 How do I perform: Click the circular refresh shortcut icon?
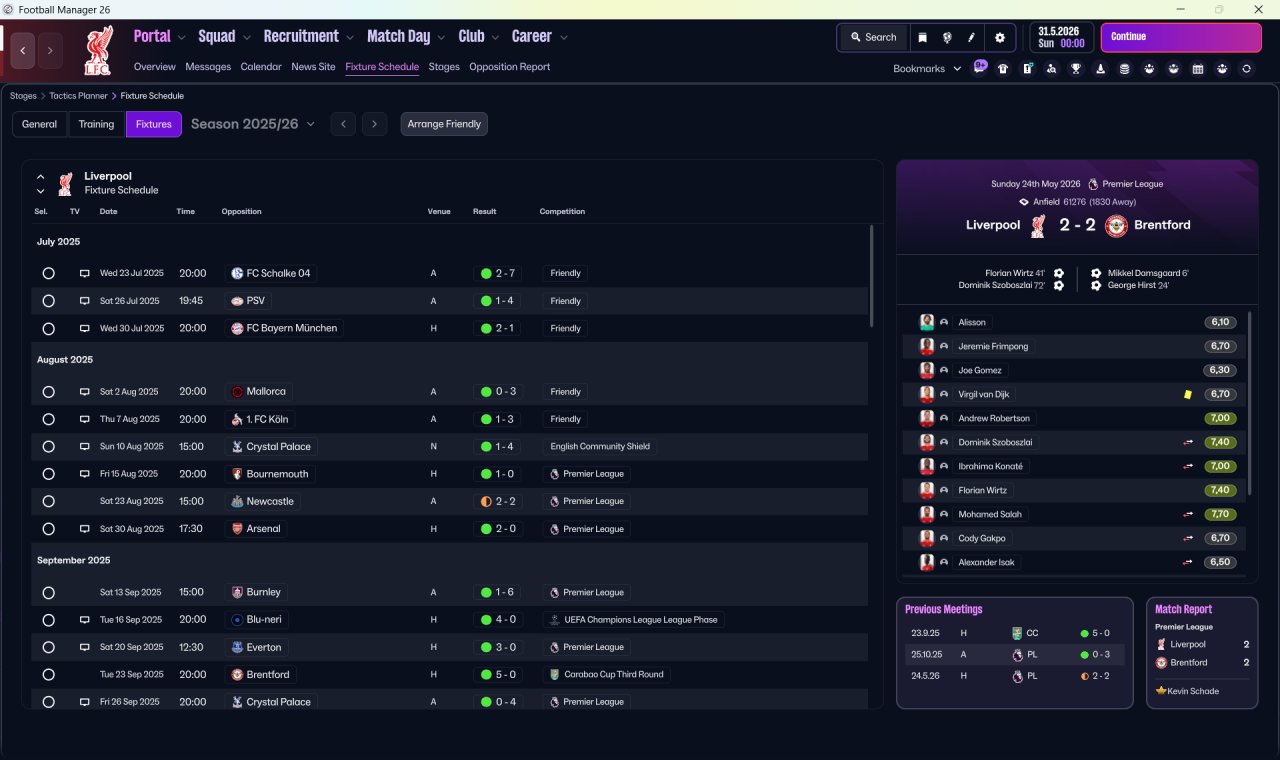(x=1246, y=69)
